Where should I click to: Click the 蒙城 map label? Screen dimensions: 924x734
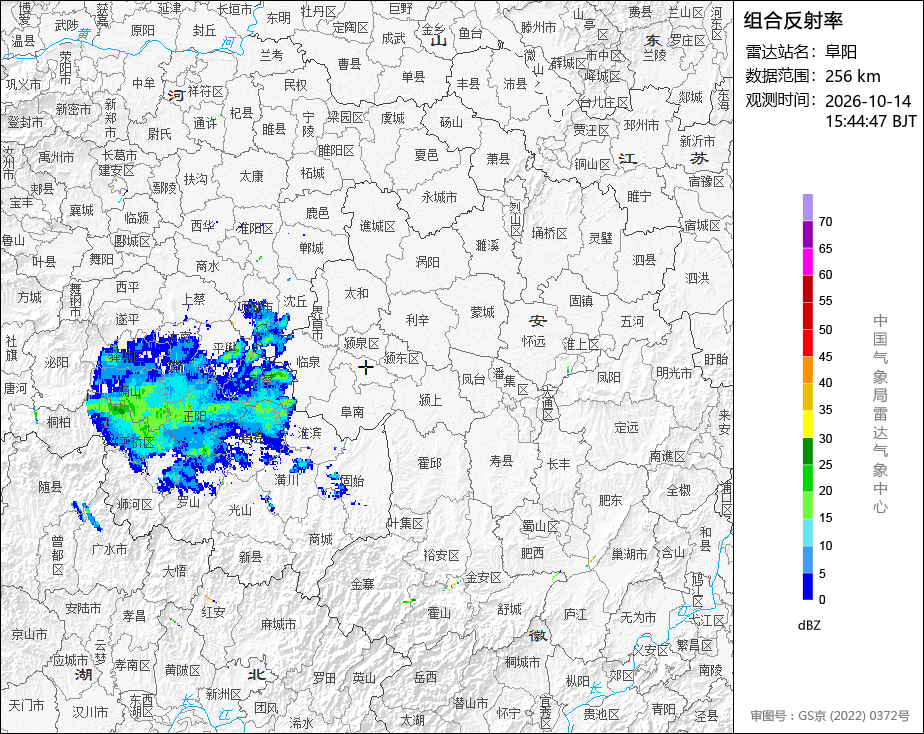click(483, 312)
